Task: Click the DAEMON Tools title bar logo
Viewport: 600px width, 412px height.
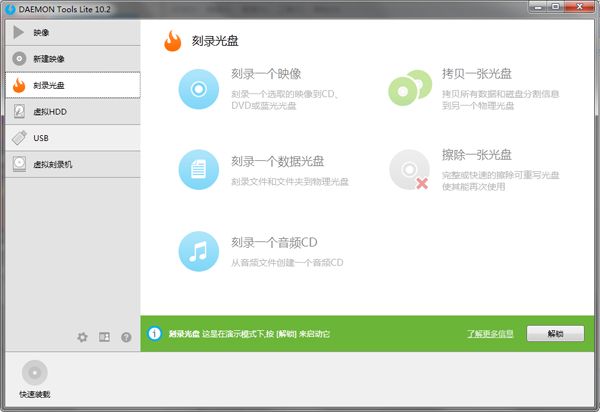Action: (10, 9)
